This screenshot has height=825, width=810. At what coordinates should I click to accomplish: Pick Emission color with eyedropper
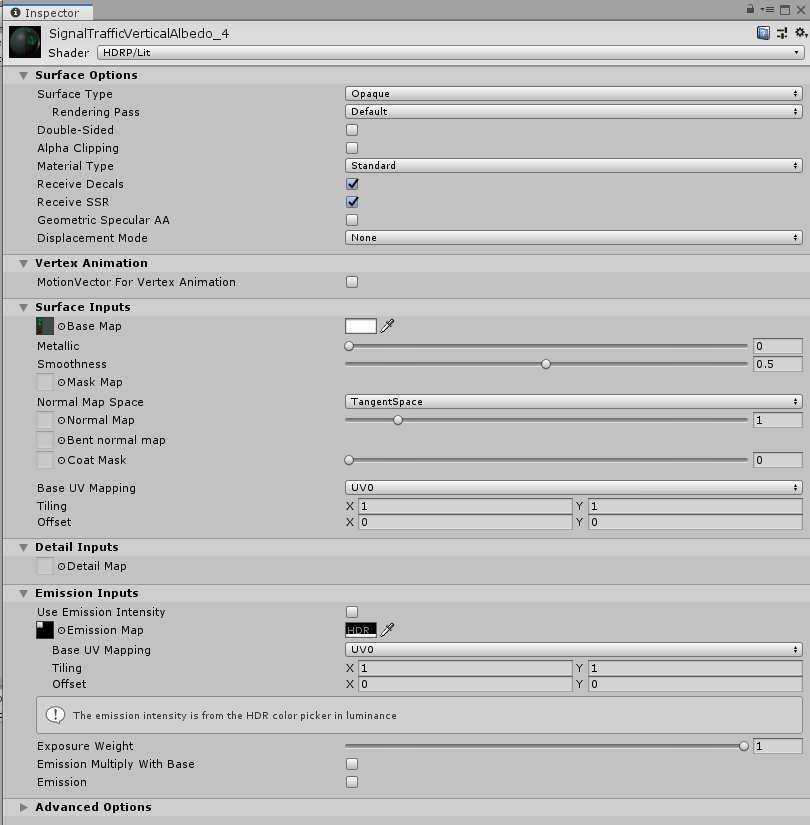(x=387, y=630)
